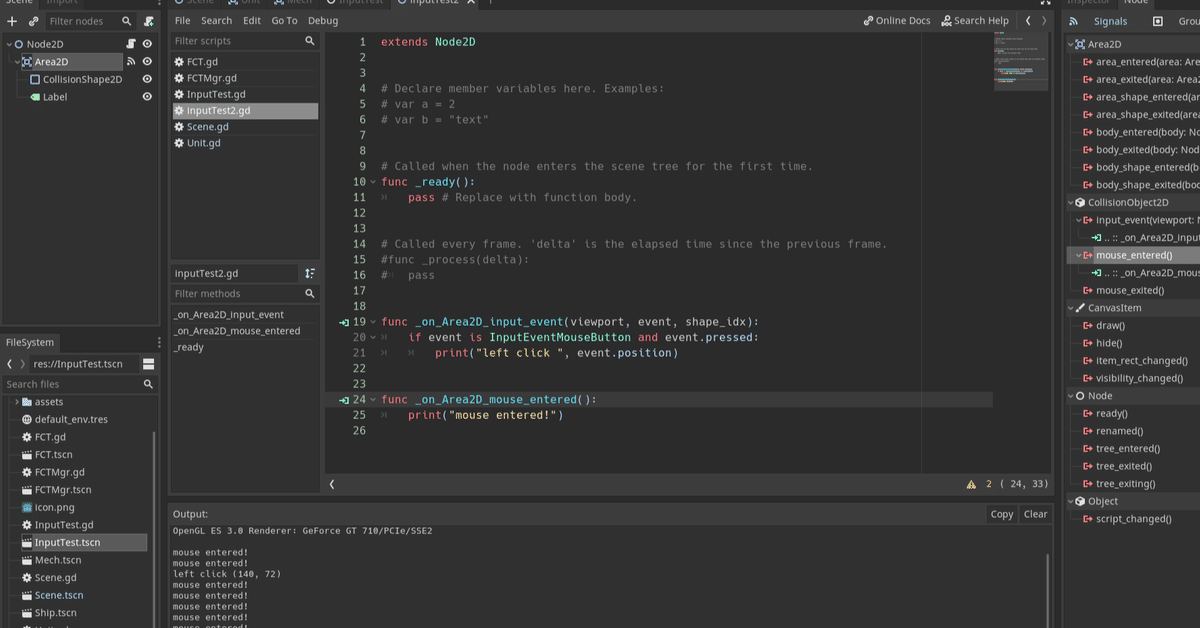Screen dimensions: 1200x628
Task: Open the Debug menu
Action: [323, 21]
